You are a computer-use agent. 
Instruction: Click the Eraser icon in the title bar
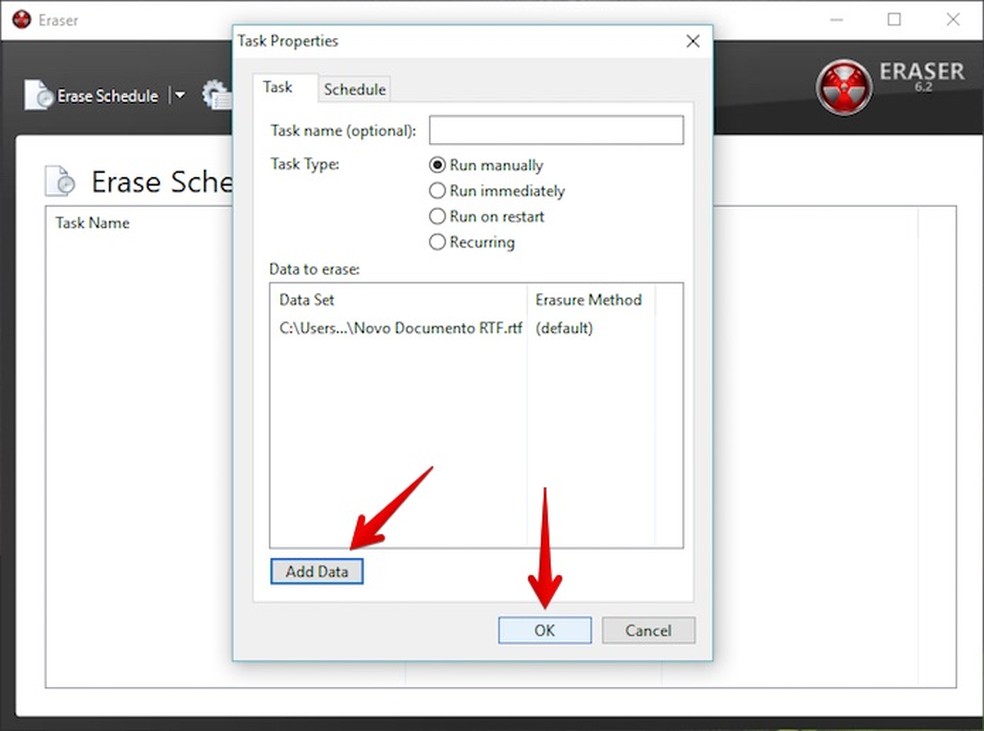[22, 18]
